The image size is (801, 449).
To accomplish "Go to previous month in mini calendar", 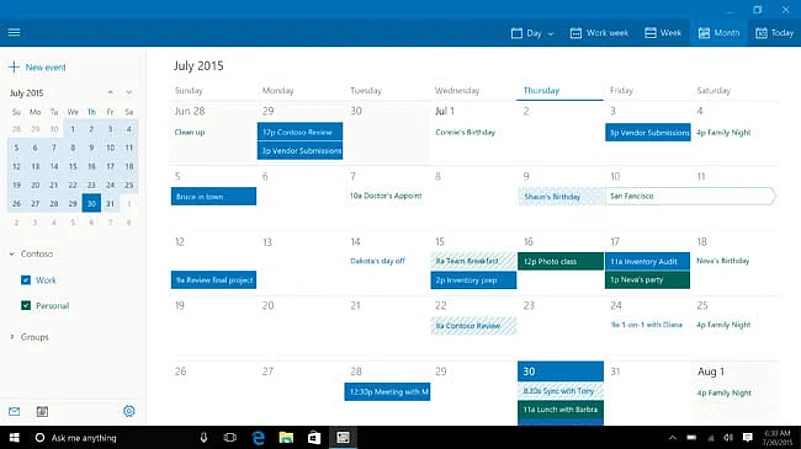I will pyautogui.click(x=110, y=93).
